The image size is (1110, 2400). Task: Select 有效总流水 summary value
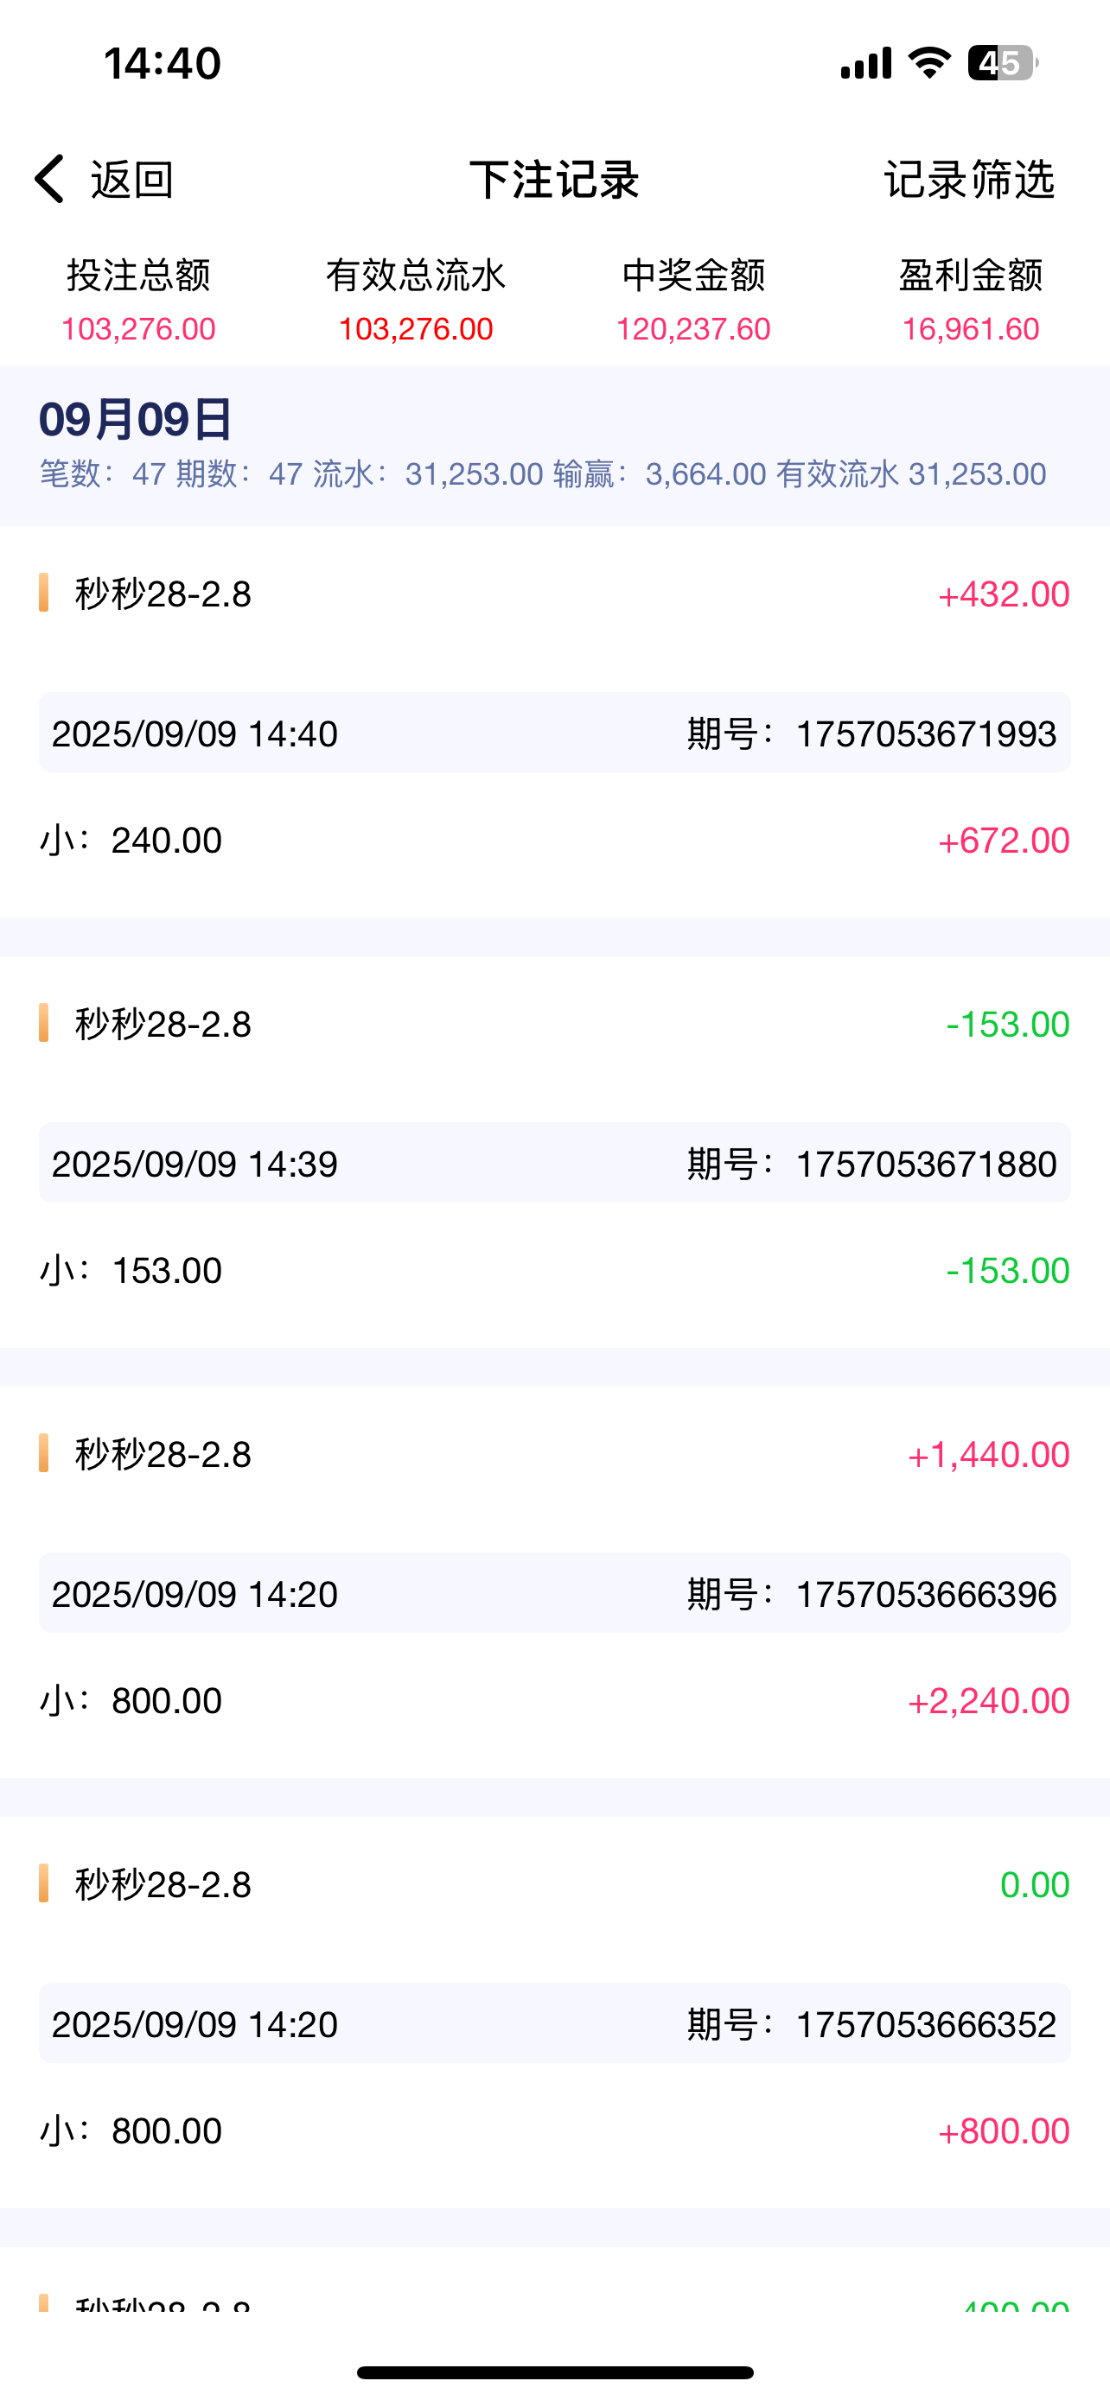click(x=416, y=300)
